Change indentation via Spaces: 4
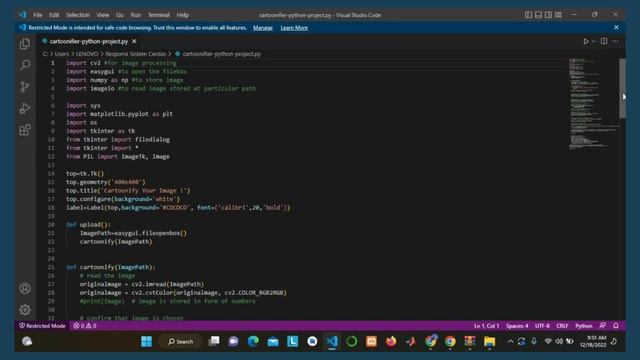Image resolution: width=640 pixels, height=360 pixels. [517, 326]
